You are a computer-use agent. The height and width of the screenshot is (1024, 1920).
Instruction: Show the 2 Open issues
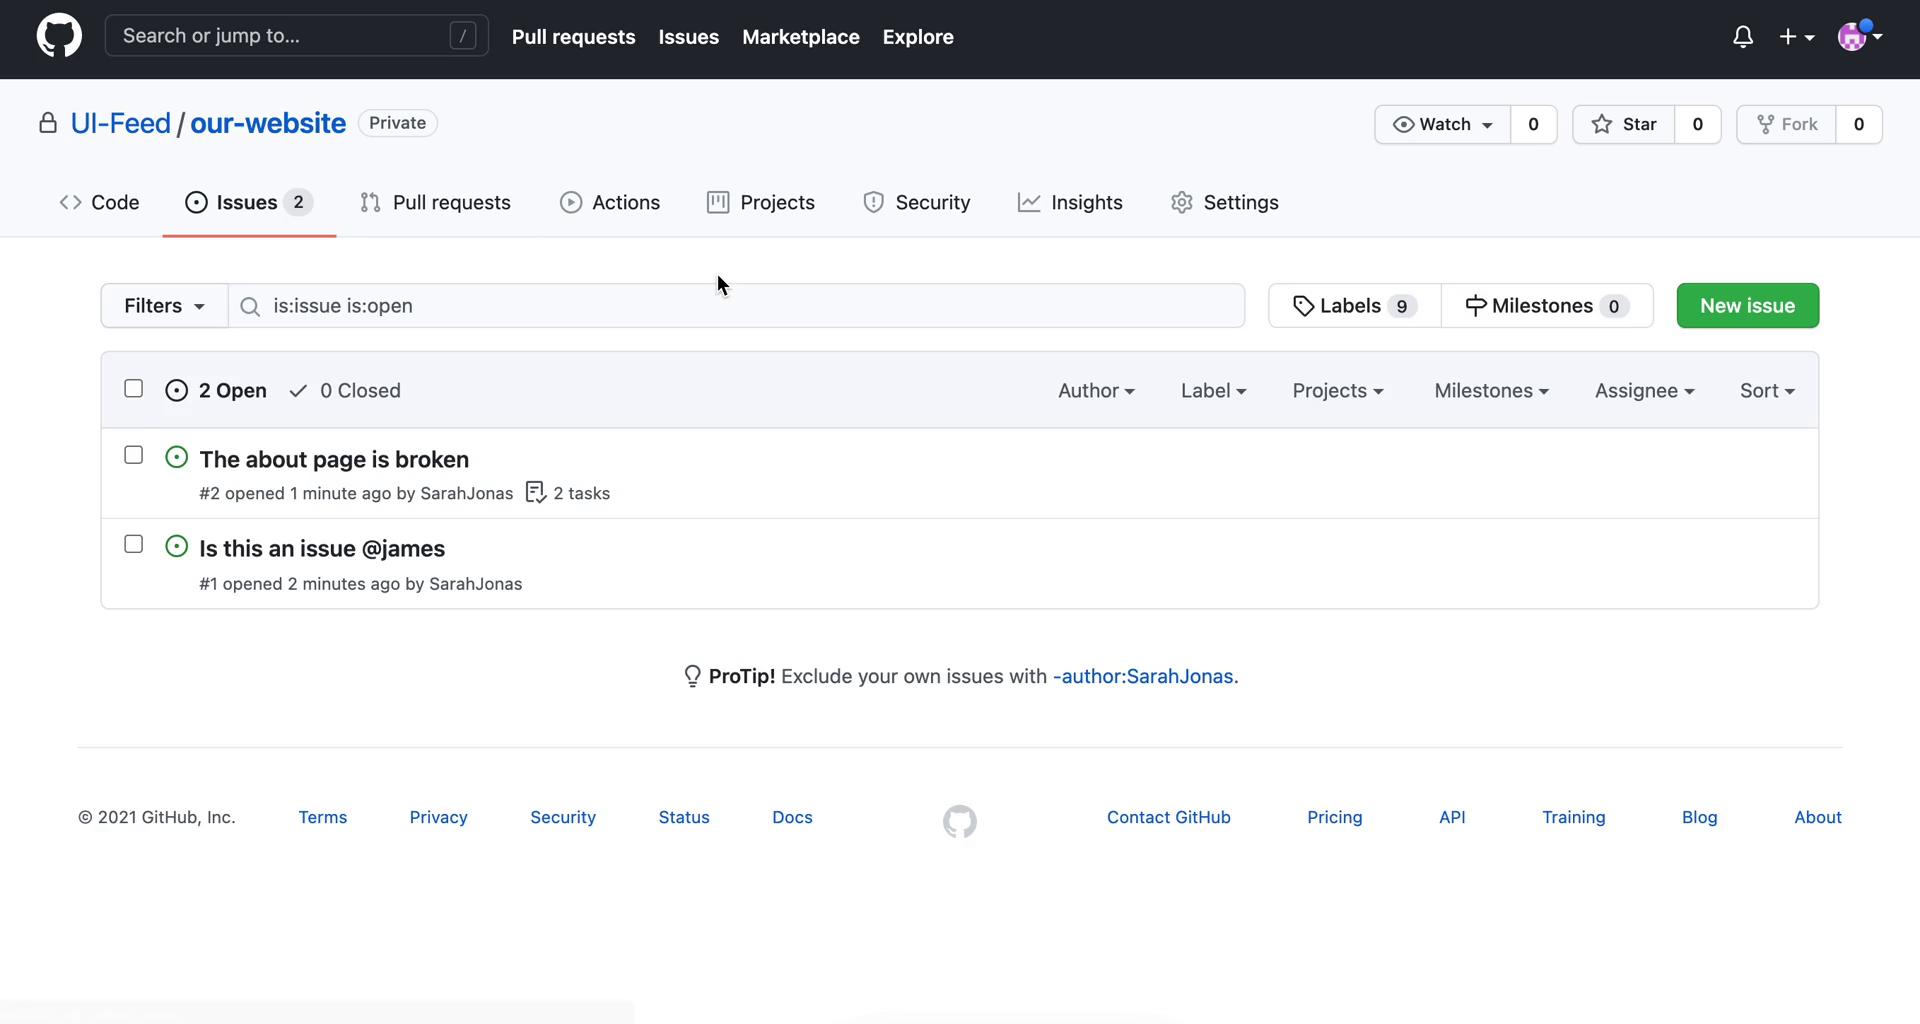point(217,391)
